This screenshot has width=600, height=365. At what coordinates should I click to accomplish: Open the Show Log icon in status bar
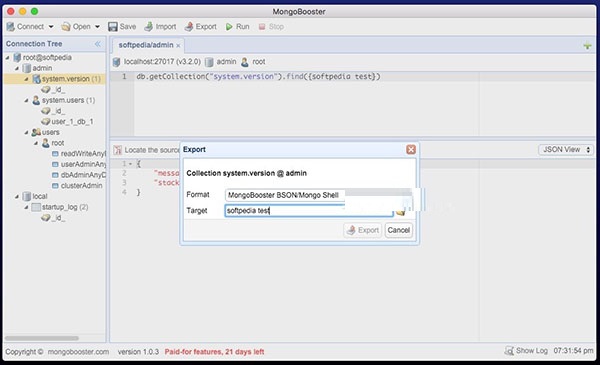pyautogui.click(x=509, y=350)
